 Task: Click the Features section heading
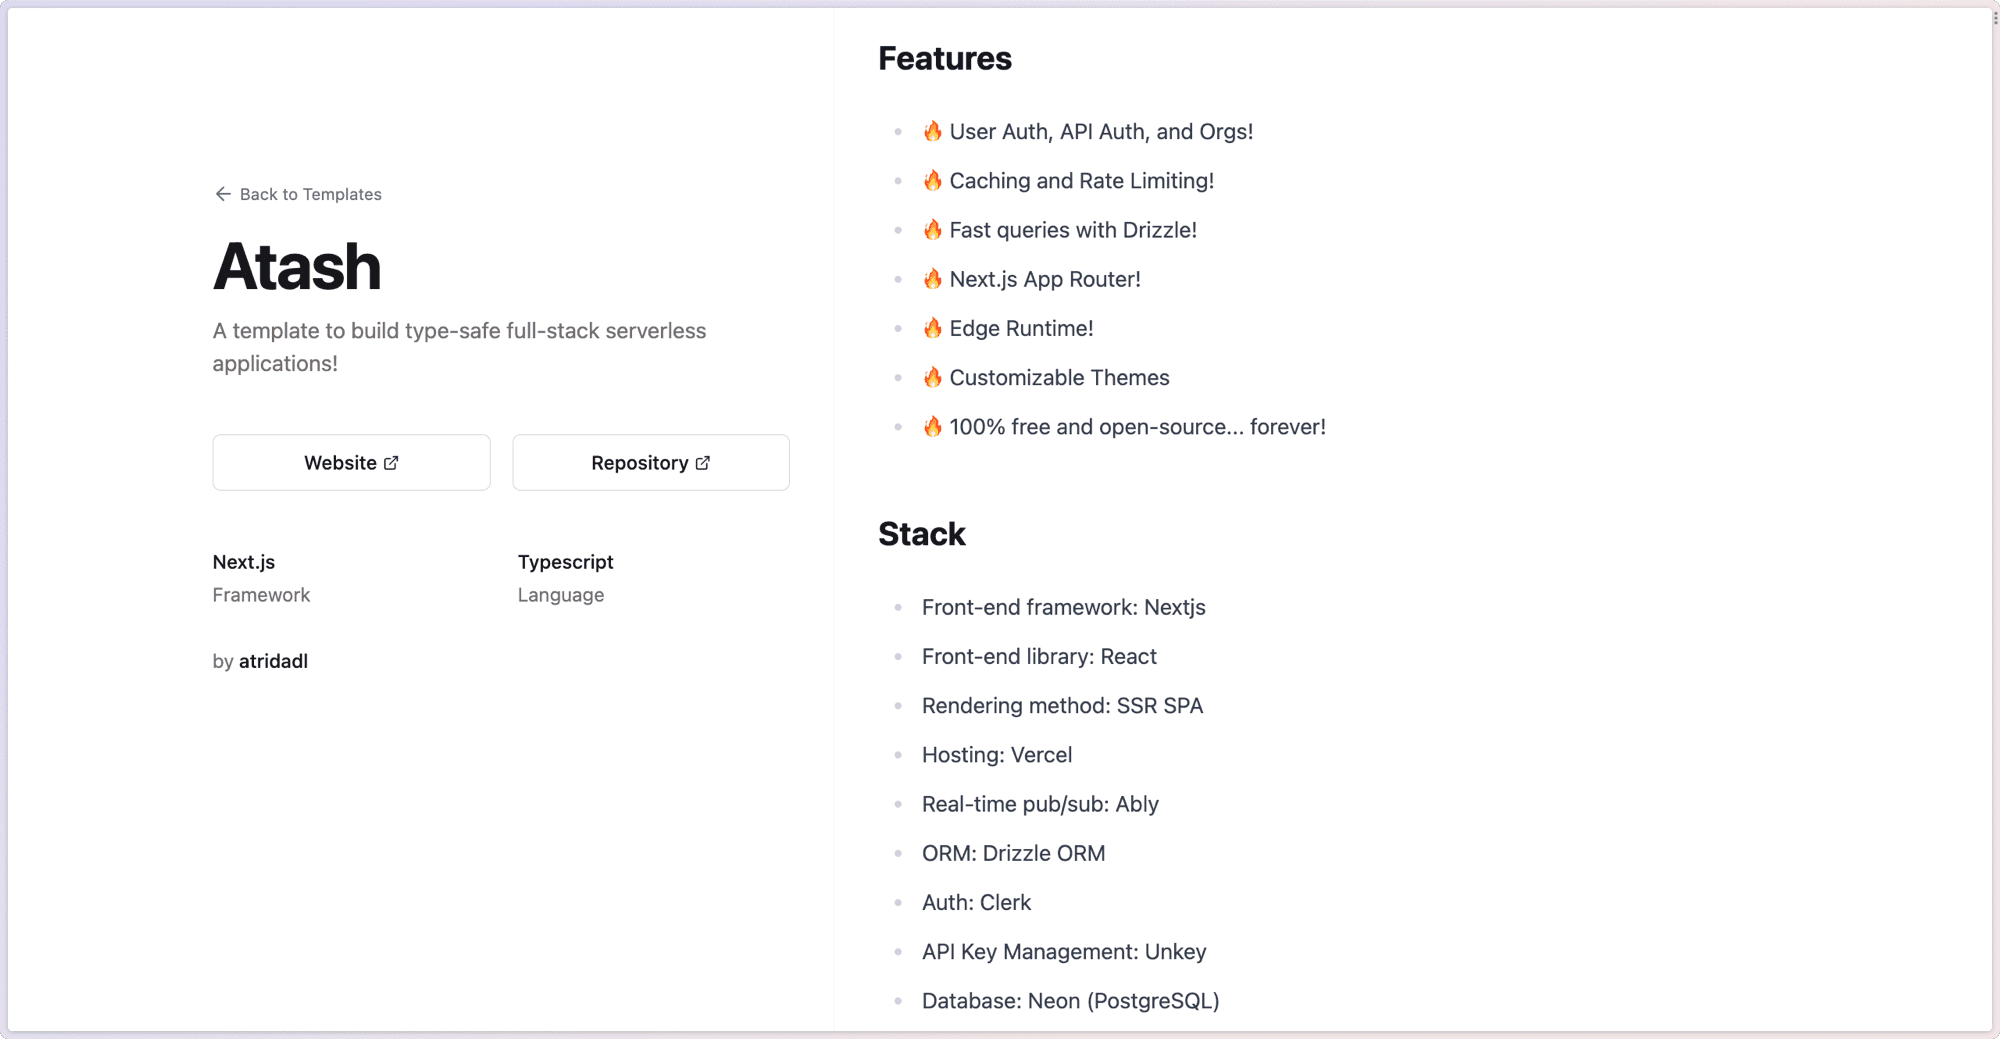click(x=945, y=59)
